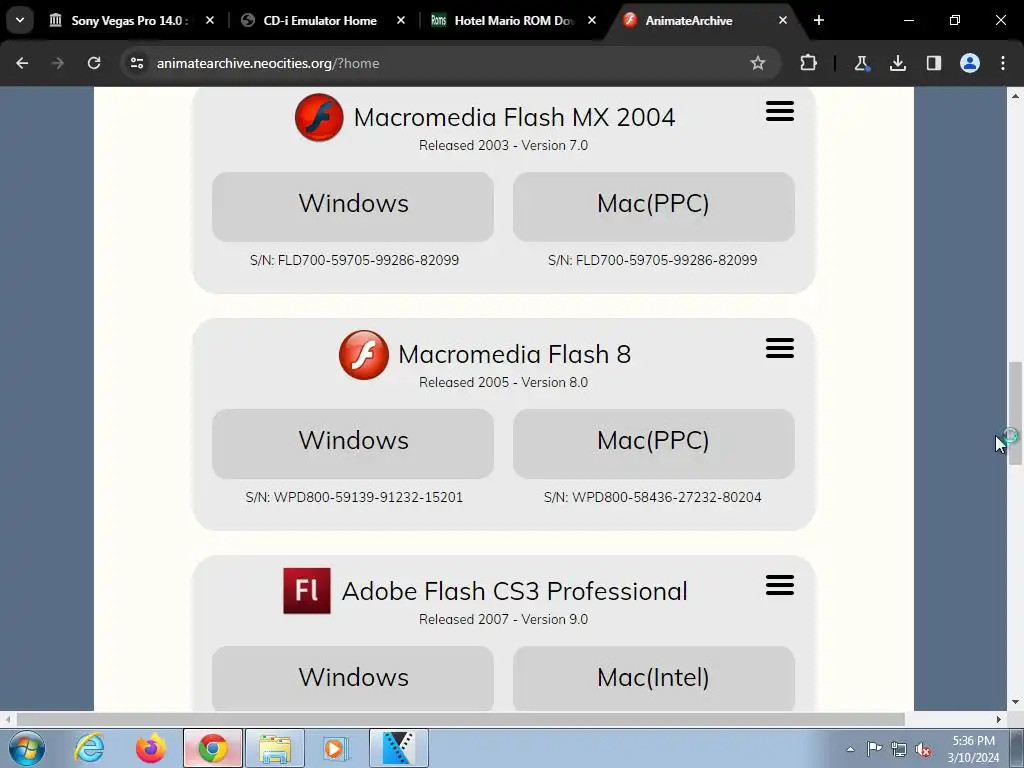Show Chrome downloads
The width and height of the screenshot is (1024, 768).
[x=898, y=63]
